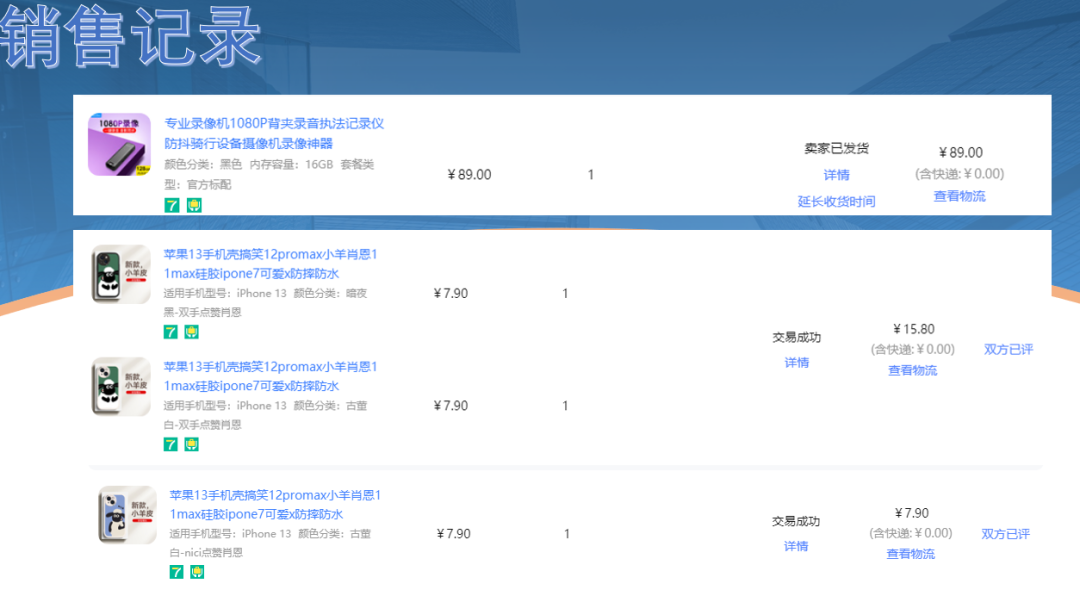Screen dimensions: 1080x596
Task: Select the 卖家已发货 status text
Action: (x=836, y=148)
